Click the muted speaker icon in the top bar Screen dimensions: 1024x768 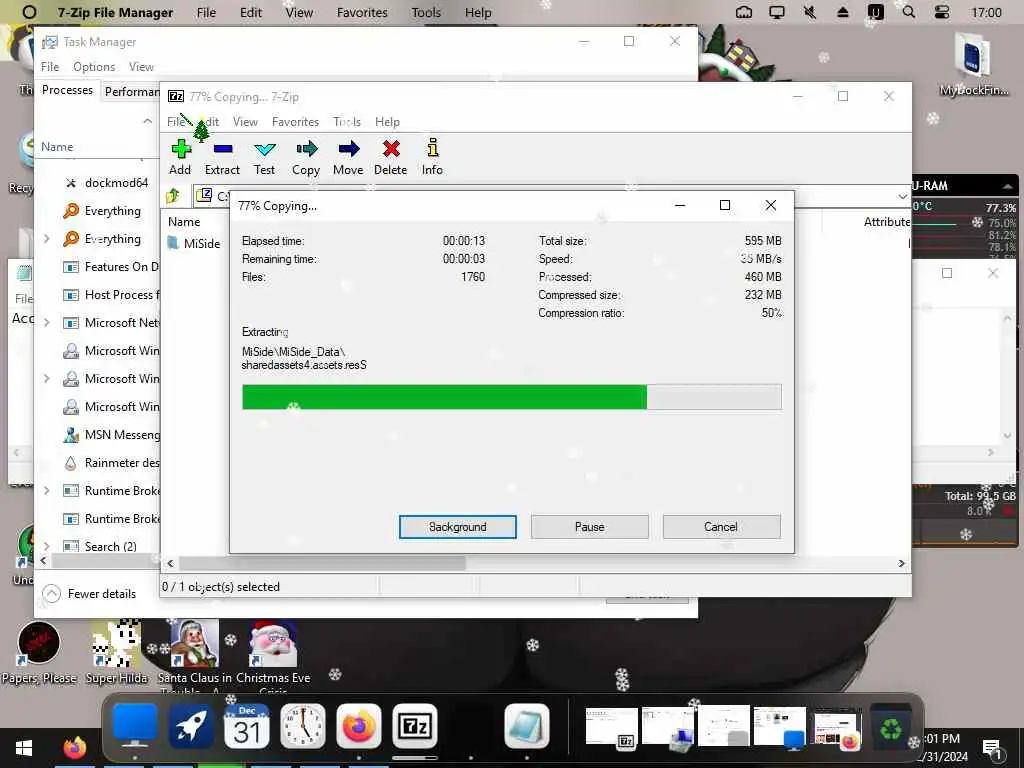810,12
